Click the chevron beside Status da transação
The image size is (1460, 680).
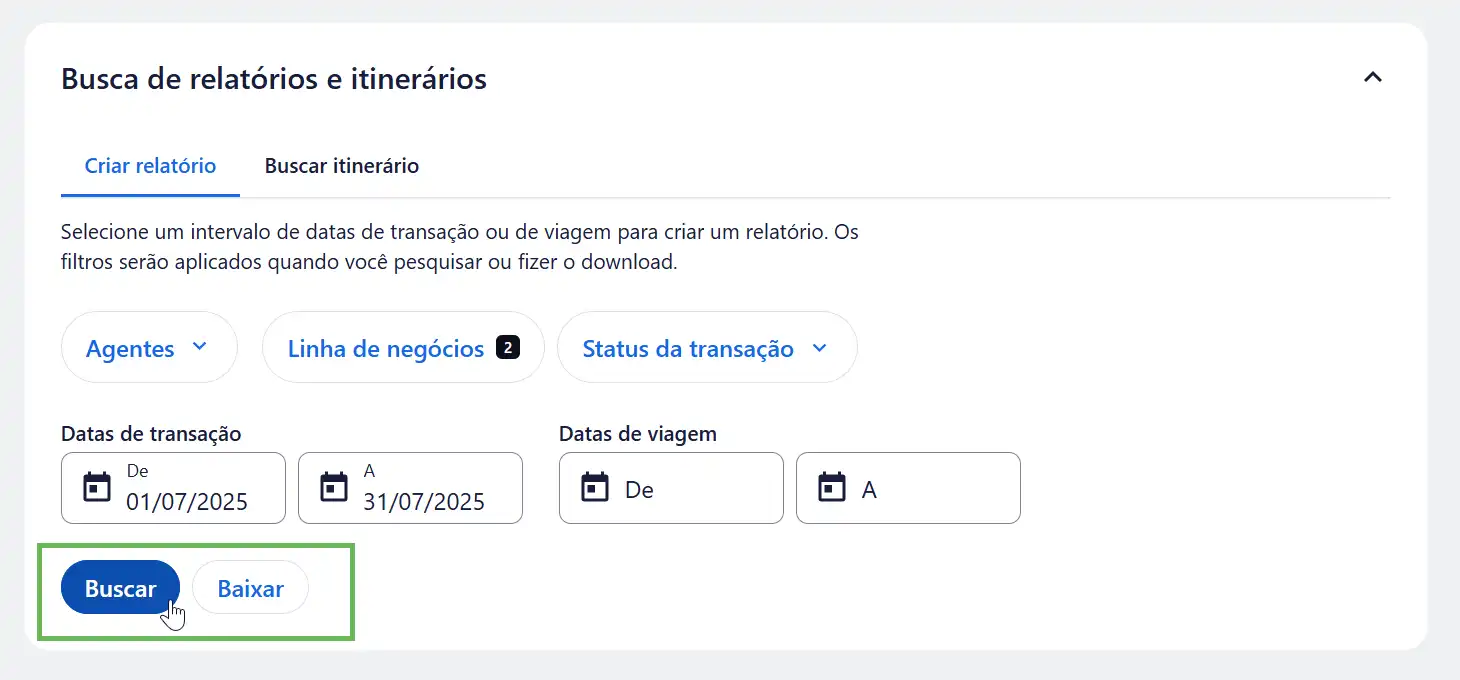point(820,348)
